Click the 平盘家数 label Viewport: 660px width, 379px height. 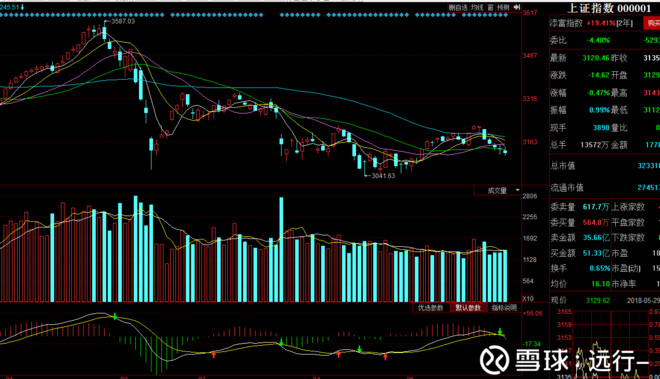click(x=628, y=222)
